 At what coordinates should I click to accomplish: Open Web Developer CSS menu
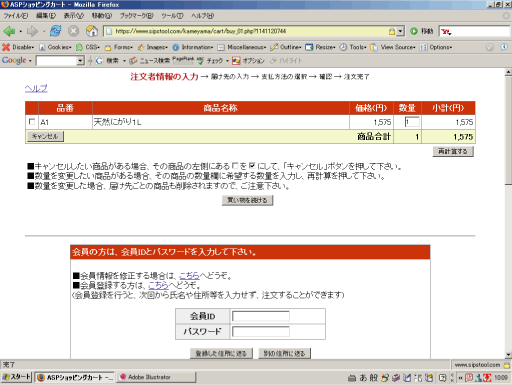(x=88, y=47)
